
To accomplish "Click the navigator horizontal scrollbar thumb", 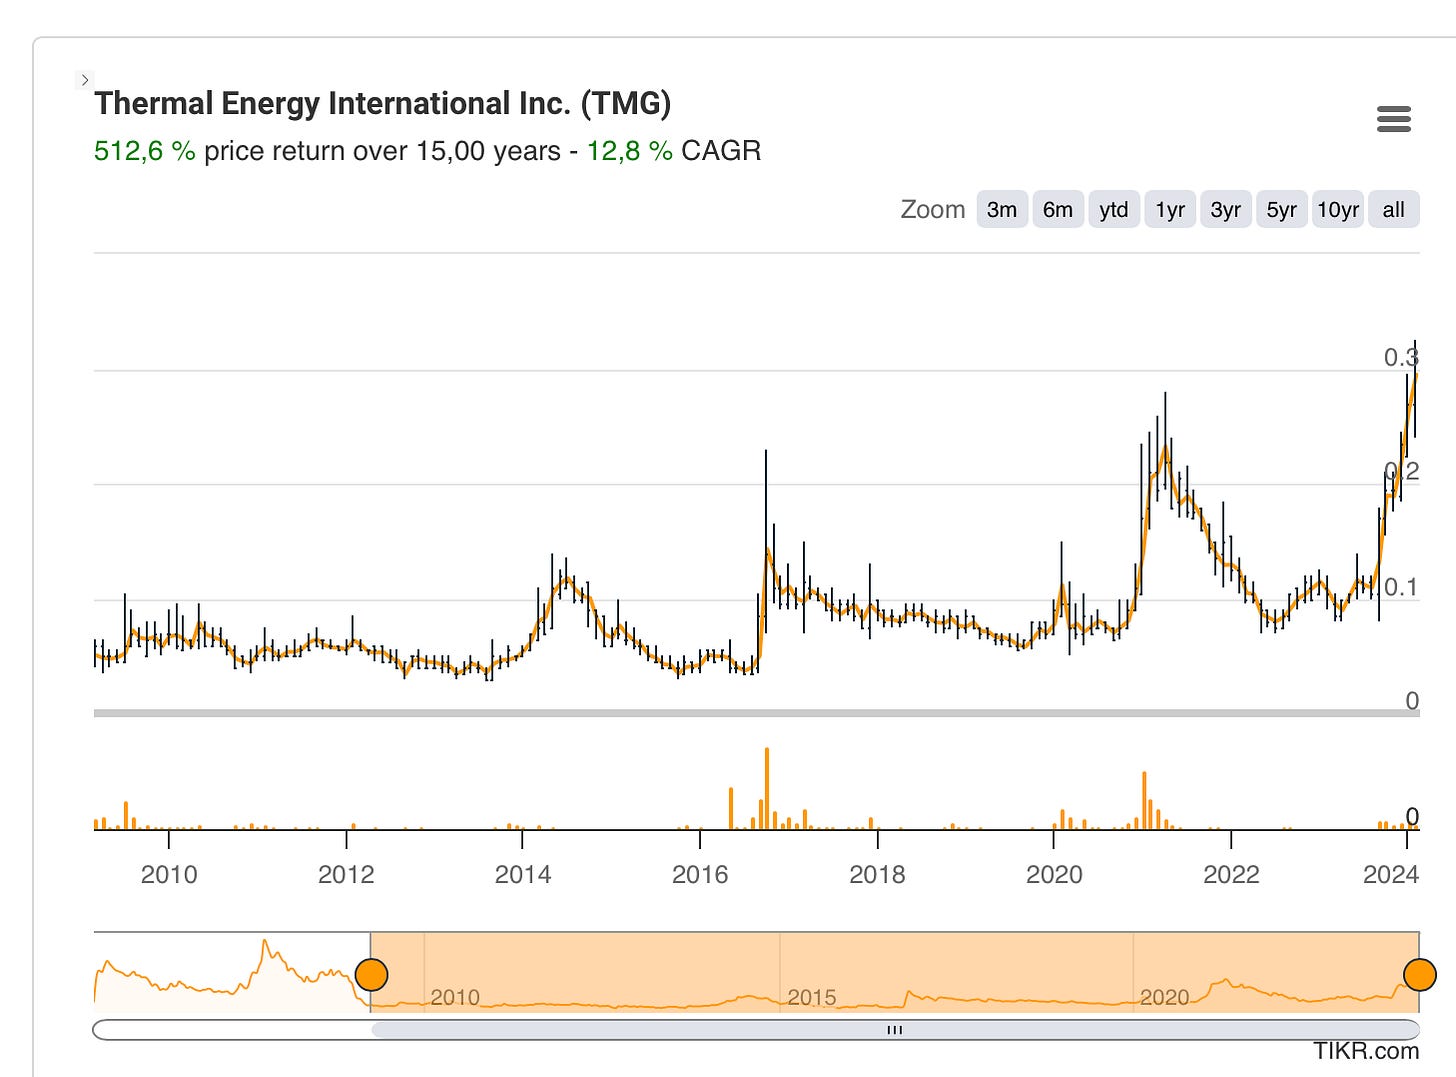I will pos(895,1030).
